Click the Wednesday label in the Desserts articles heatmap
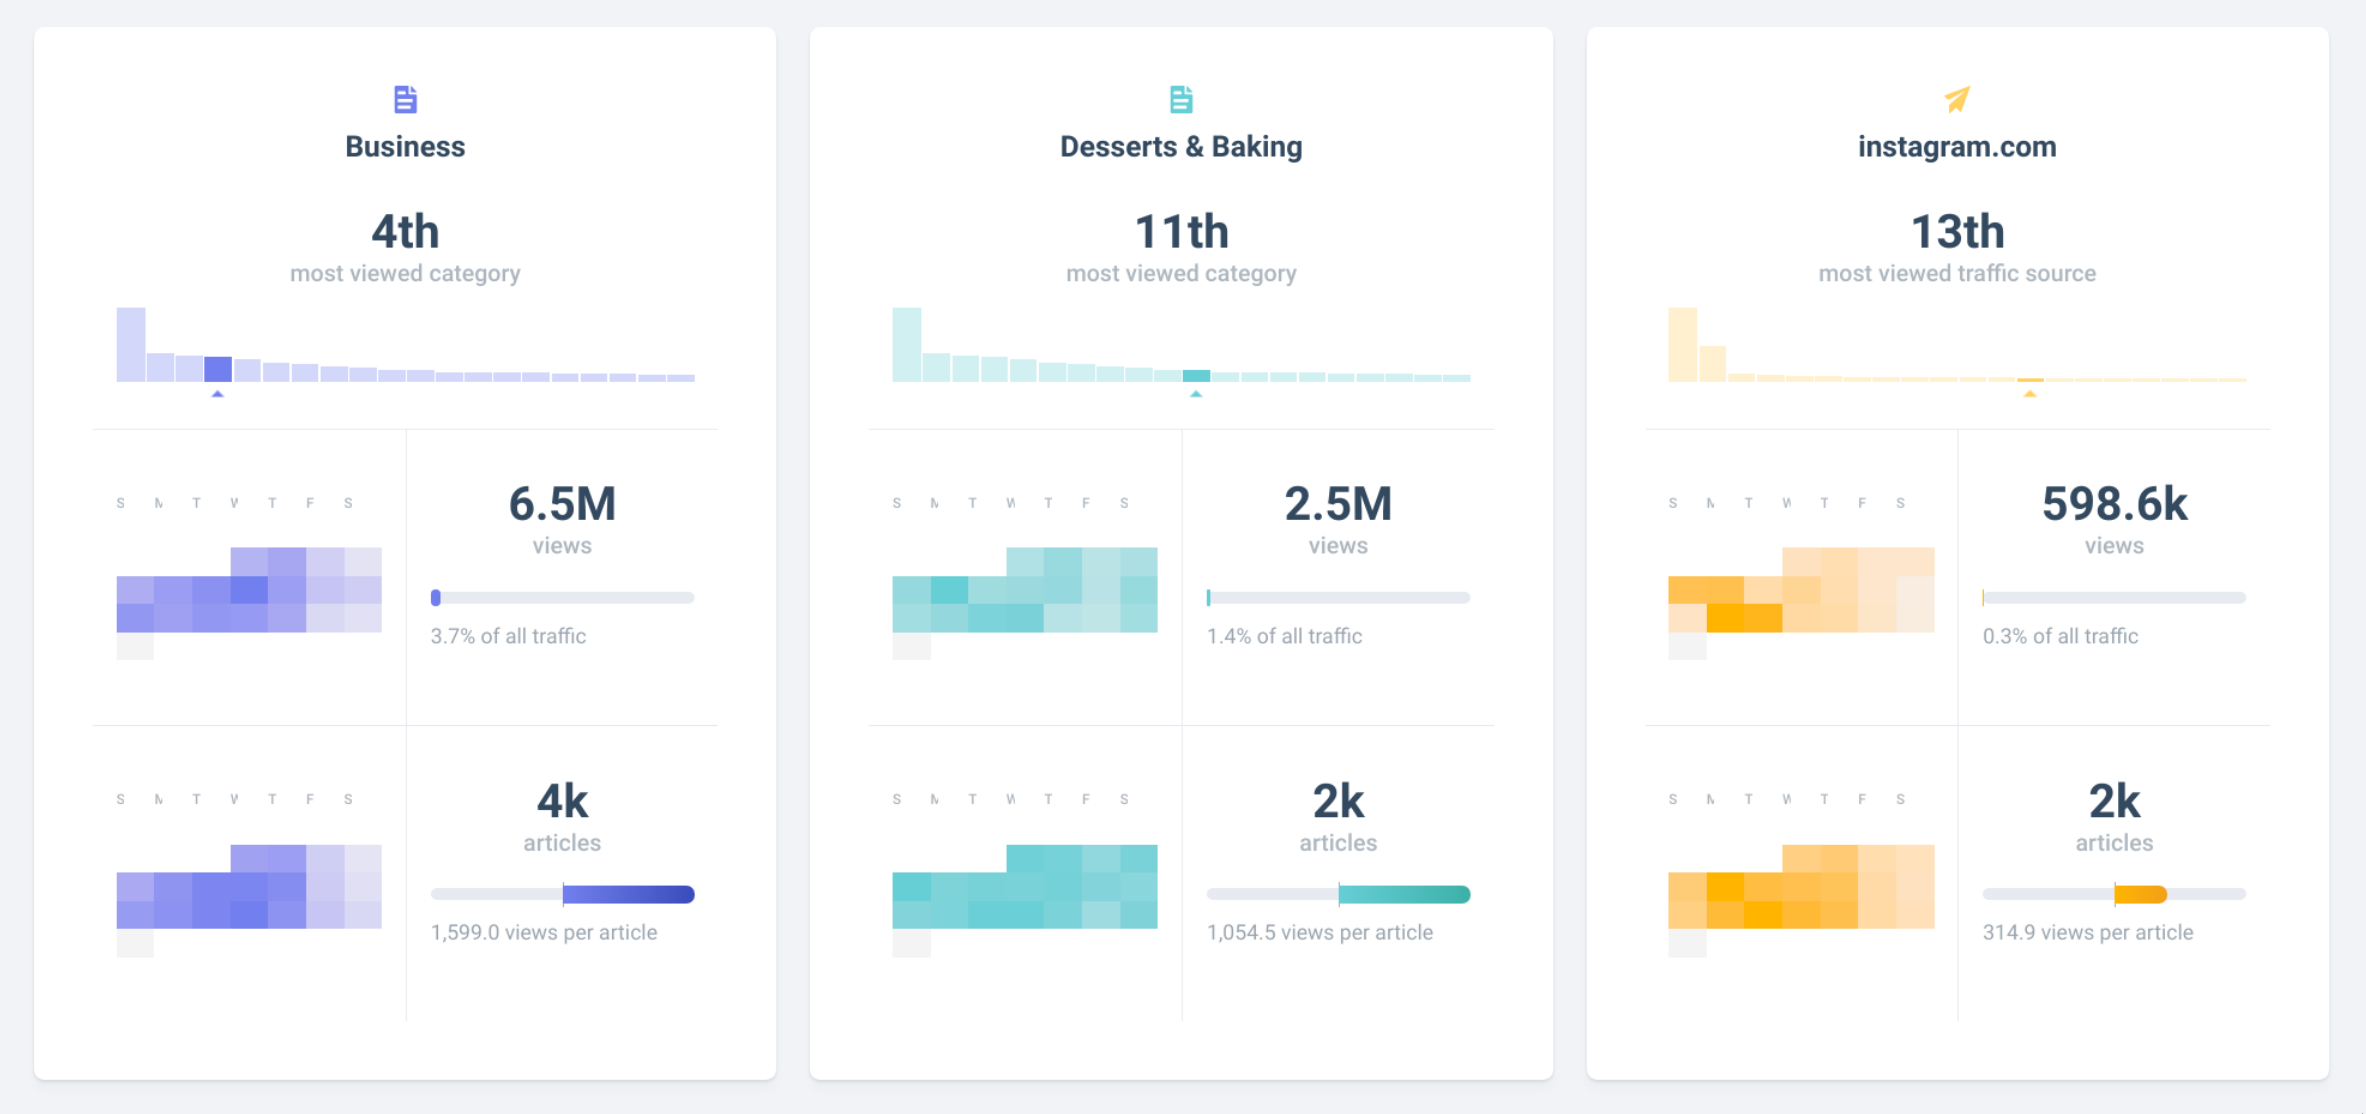 [1009, 797]
